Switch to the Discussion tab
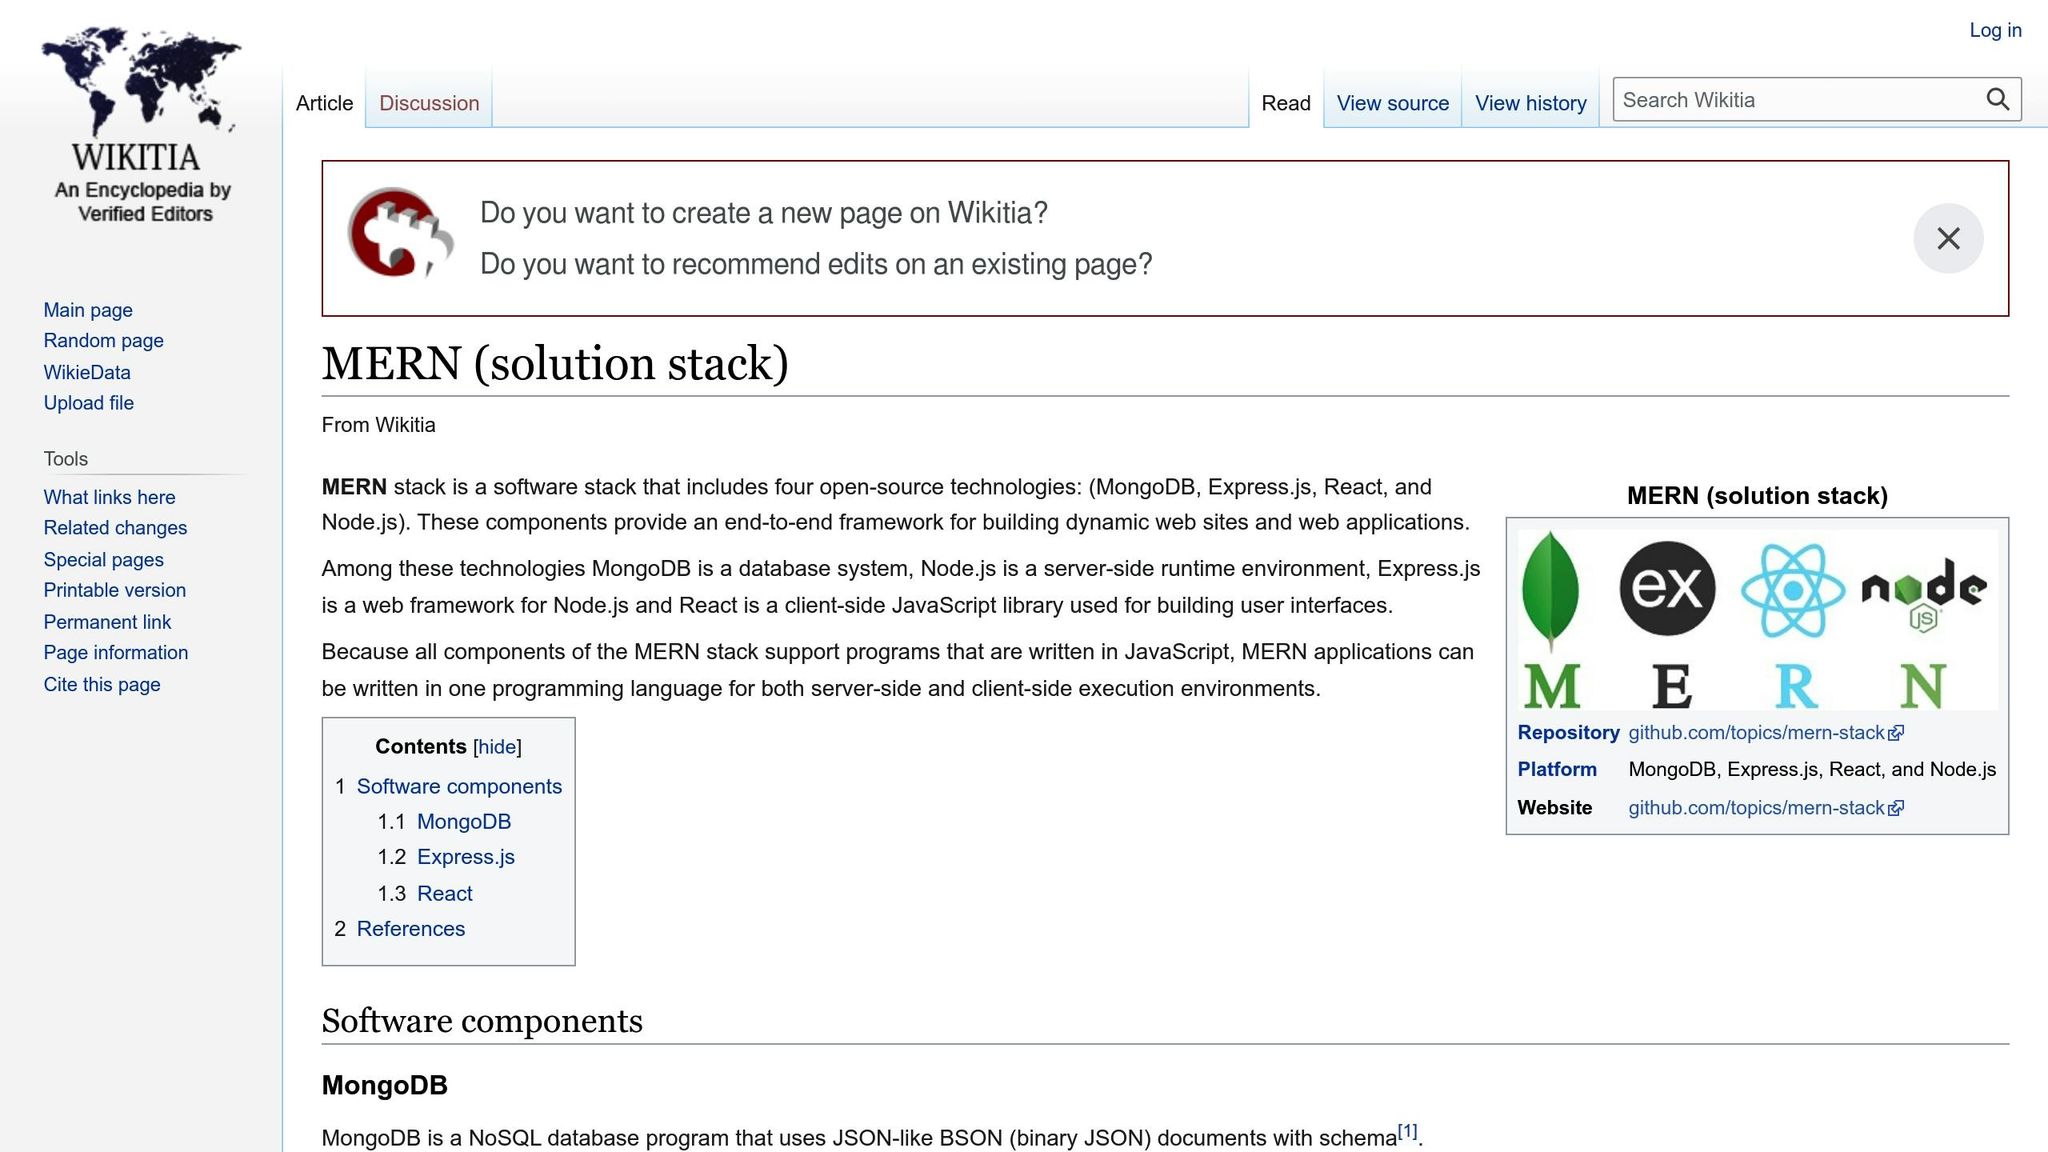 pyautogui.click(x=428, y=103)
